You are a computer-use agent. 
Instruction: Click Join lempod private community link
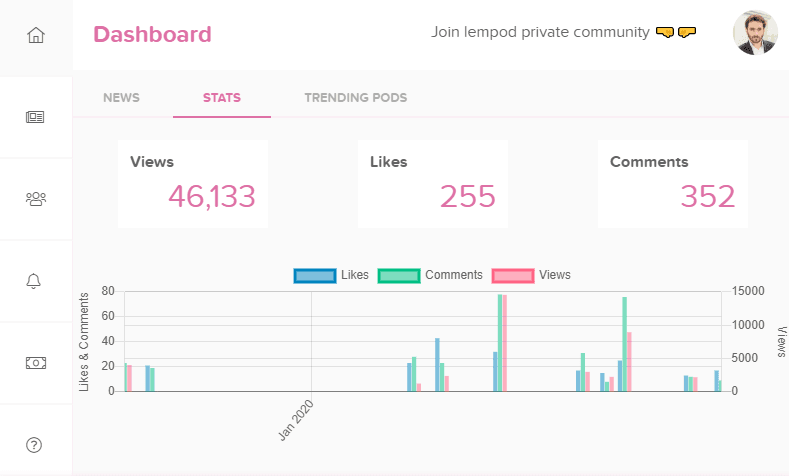click(540, 32)
